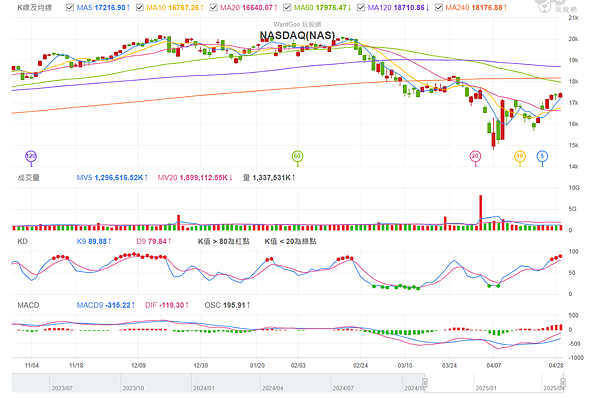Click the 03/24 date on x-axis
The width and height of the screenshot is (600, 398).
(449, 365)
